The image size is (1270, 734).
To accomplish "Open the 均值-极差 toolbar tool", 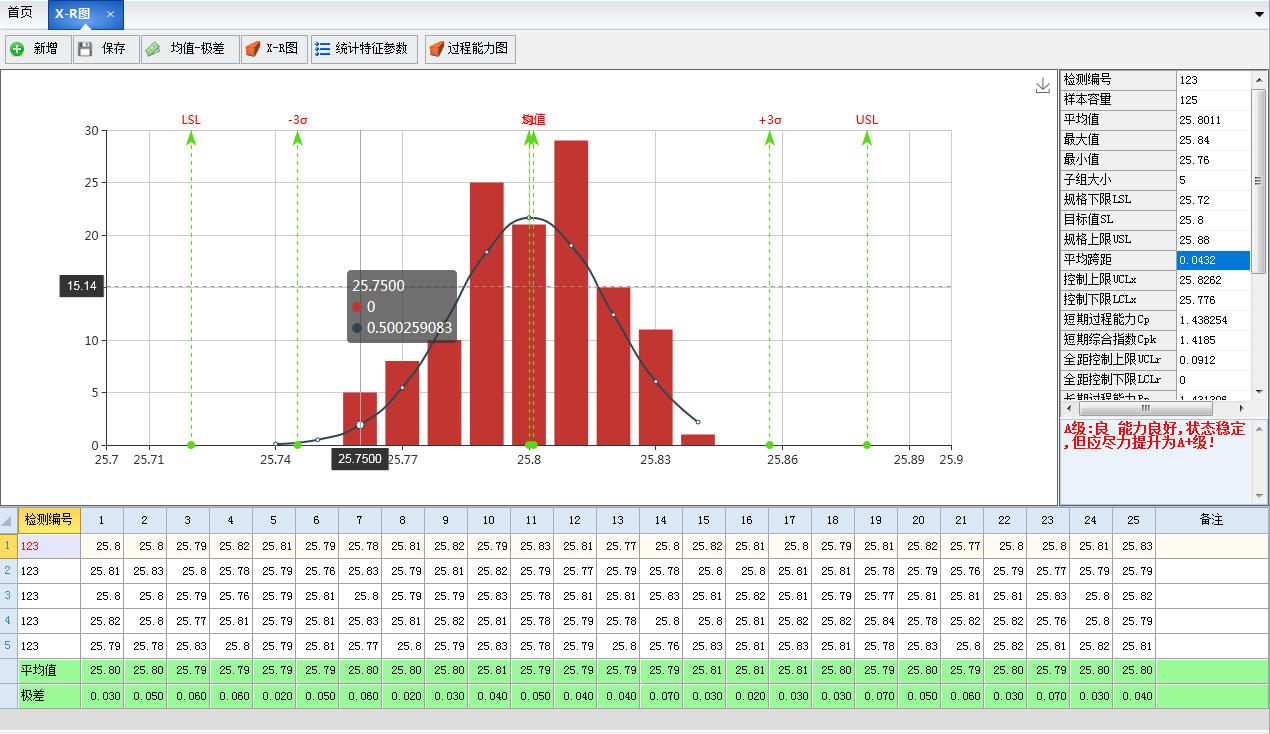I will (190, 49).
